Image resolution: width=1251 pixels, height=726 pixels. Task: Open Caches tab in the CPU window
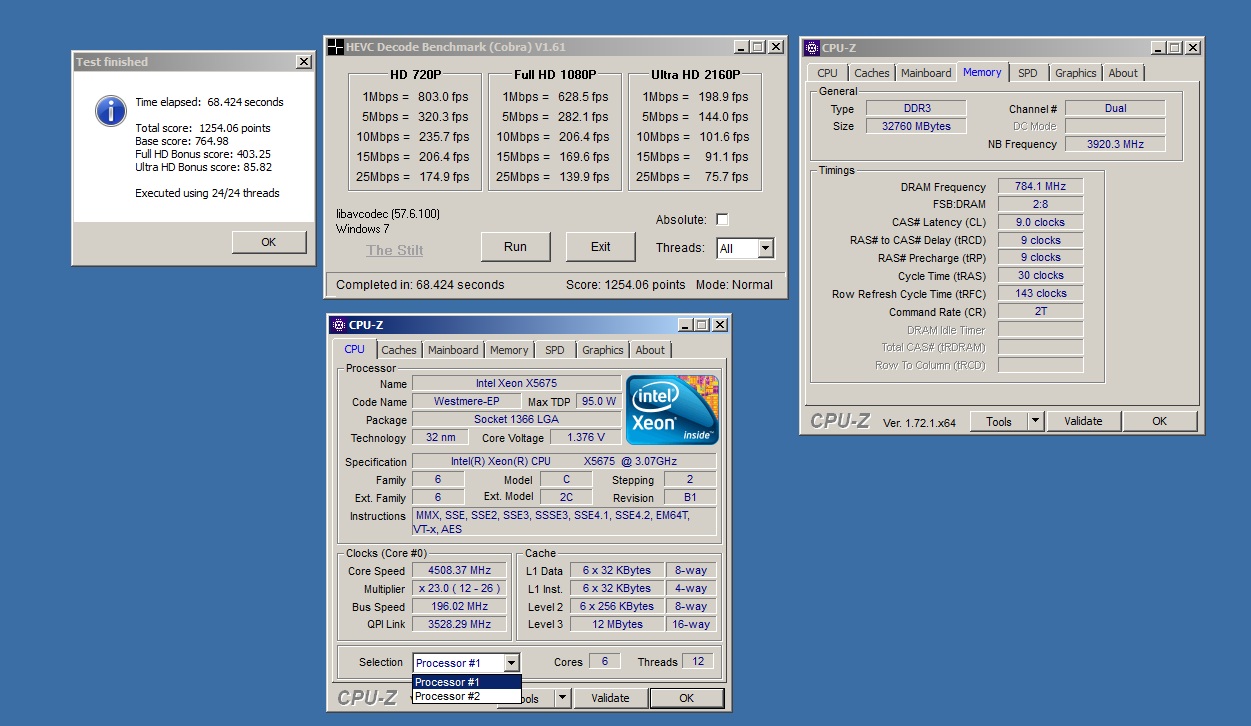point(399,350)
